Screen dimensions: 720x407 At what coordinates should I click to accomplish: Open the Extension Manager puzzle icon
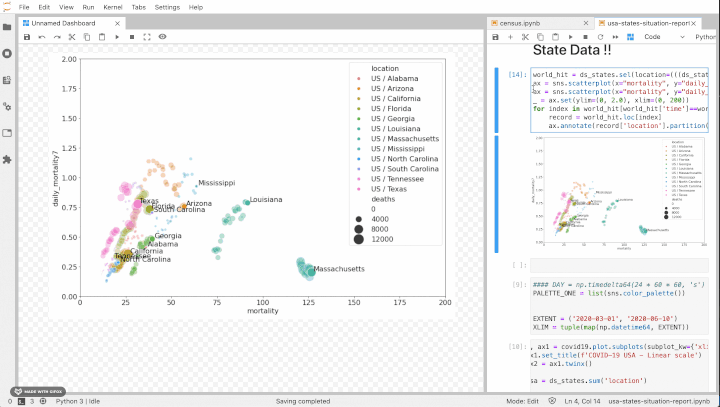tap(7, 159)
